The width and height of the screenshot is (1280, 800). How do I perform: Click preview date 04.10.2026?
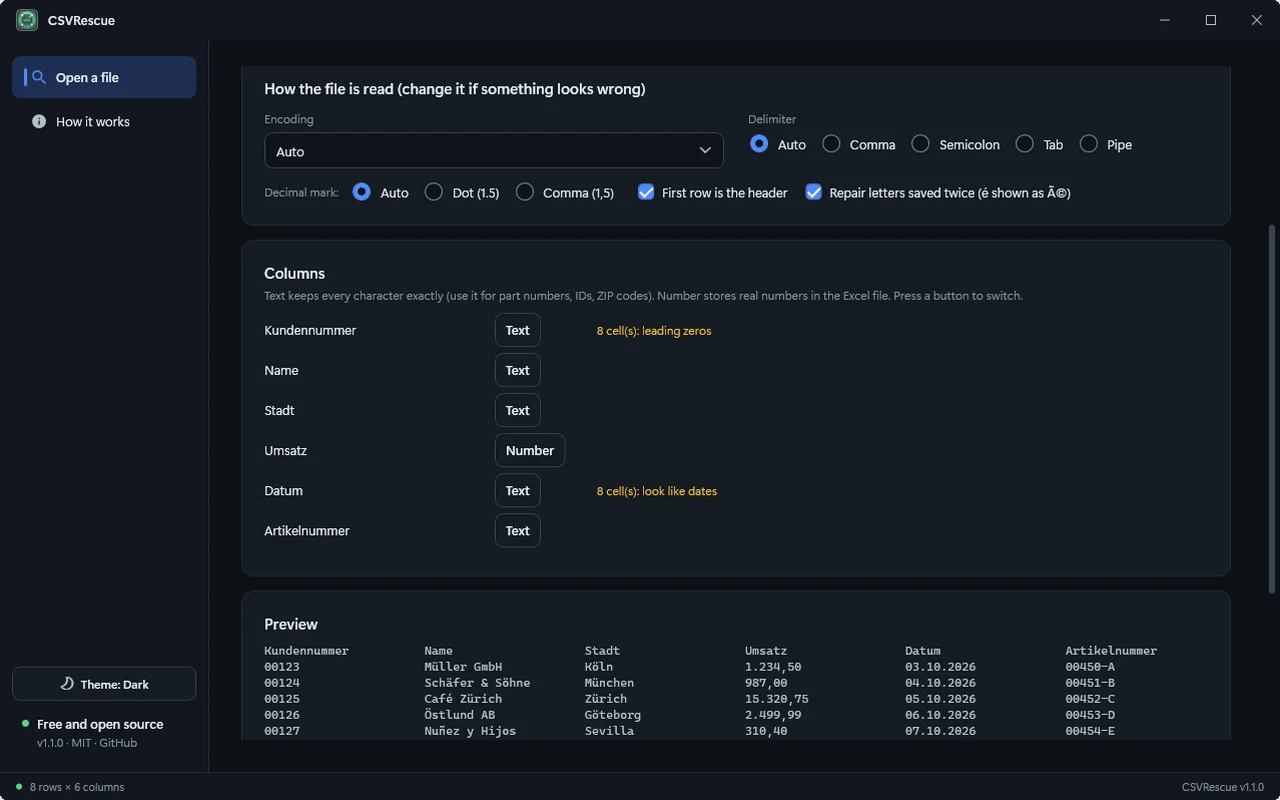pos(941,683)
